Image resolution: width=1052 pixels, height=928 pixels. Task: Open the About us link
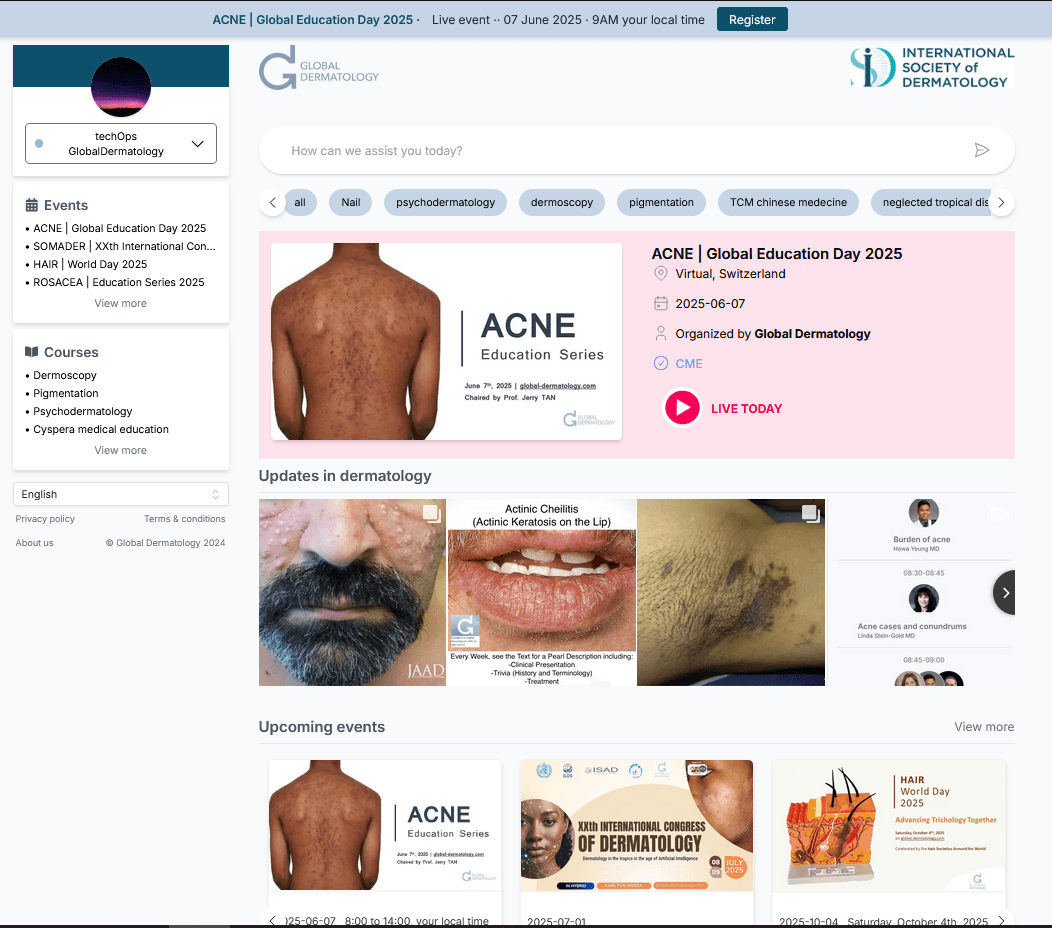tap(34, 543)
